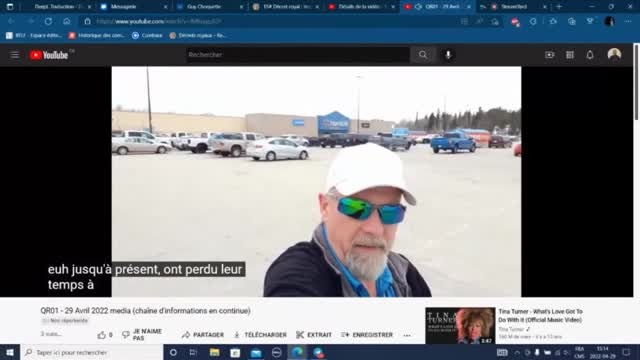The image size is (640, 360).
Task: Open the Tina Turner What's Love title link
Action: pyautogui.click(x=540, y=316)
